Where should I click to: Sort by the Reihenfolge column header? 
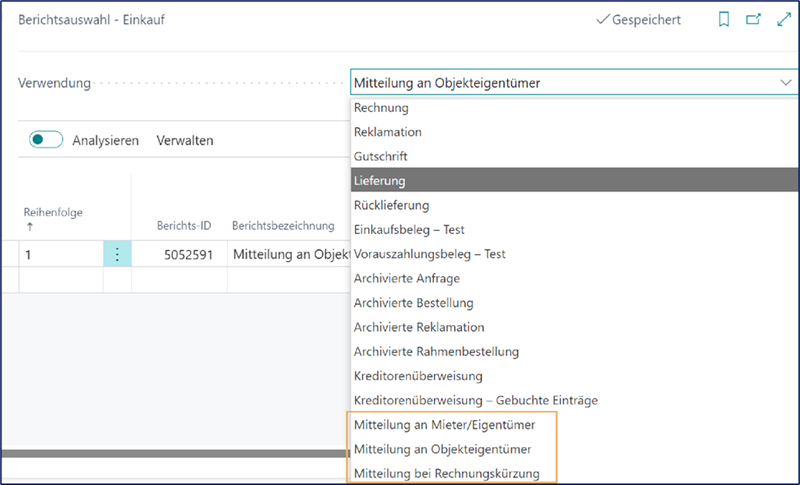click(53, 212)
